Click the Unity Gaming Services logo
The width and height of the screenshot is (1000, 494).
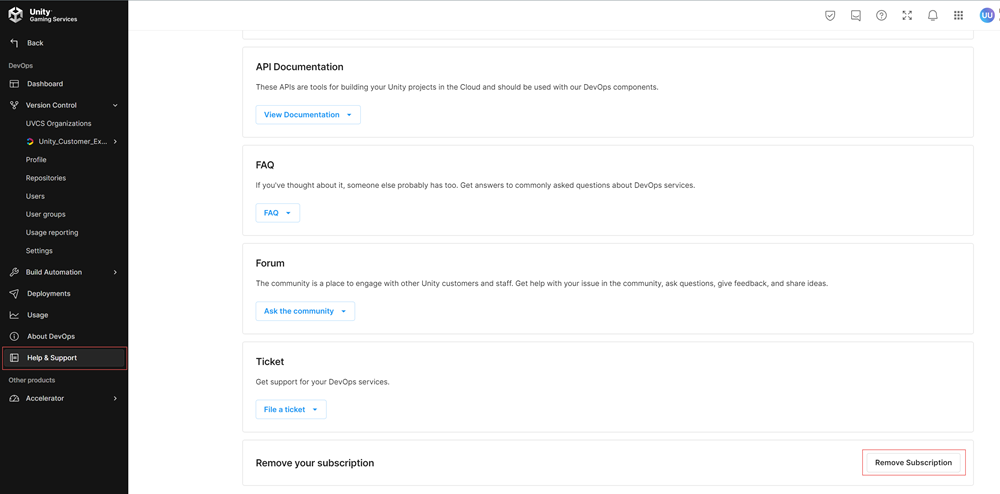click(x=44, y=15)
